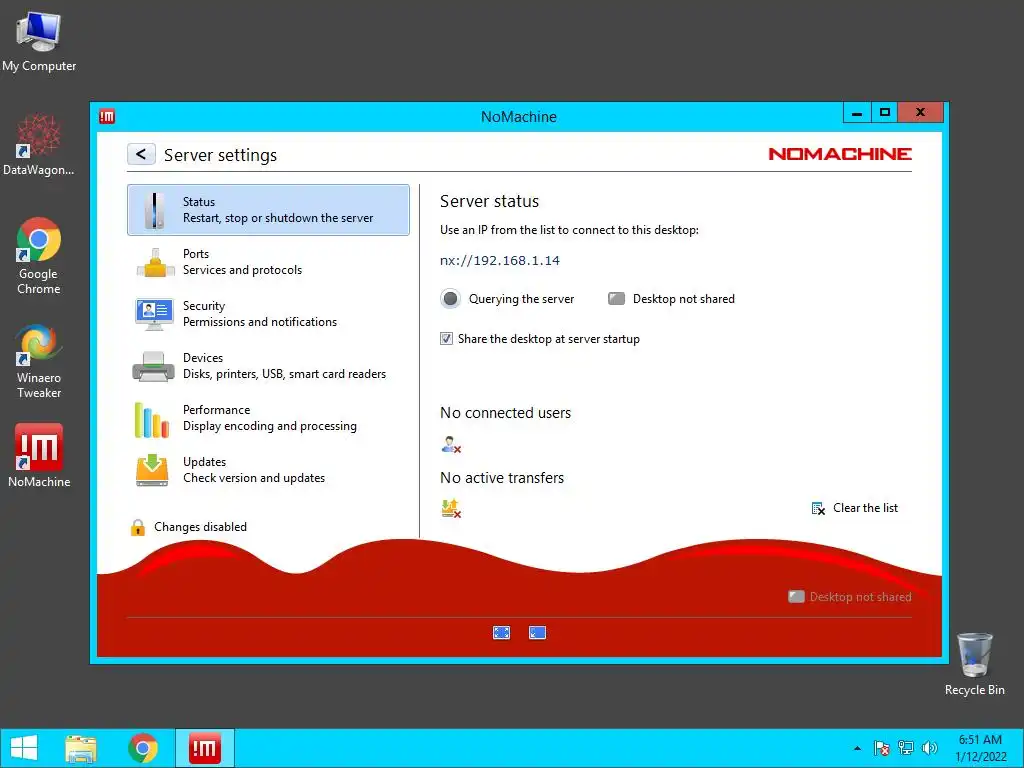Switch to Security Permissions and notifications
This screenshot has height=768, width=1024.
[268, 314]
